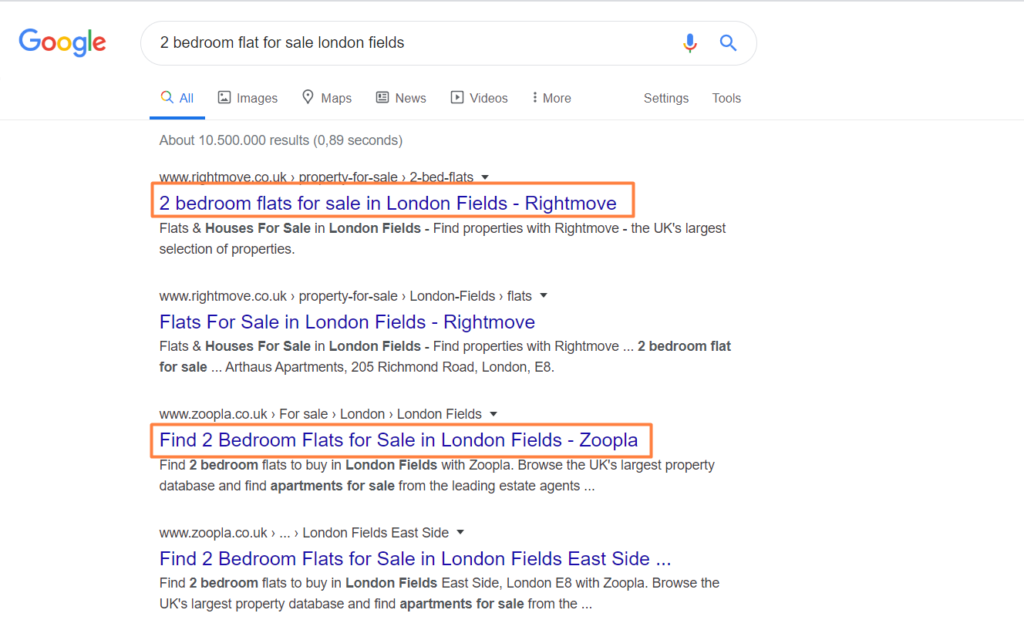Open the Images tab
Viewport: 1024px width, 630px height.
point(247,98)
